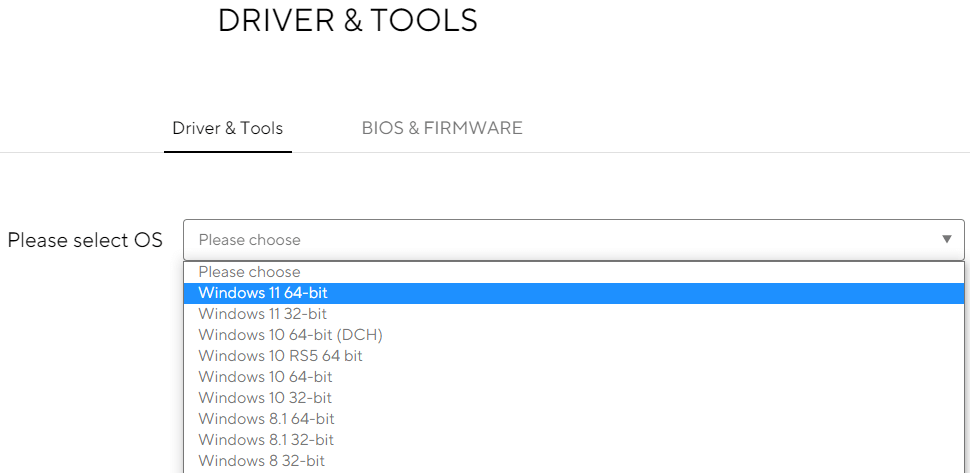Viewport: 970px width, 473px height.
Task: Choose plain Windows 10 64-bit option
Action: pyautogui.click(x=265, y=377)
